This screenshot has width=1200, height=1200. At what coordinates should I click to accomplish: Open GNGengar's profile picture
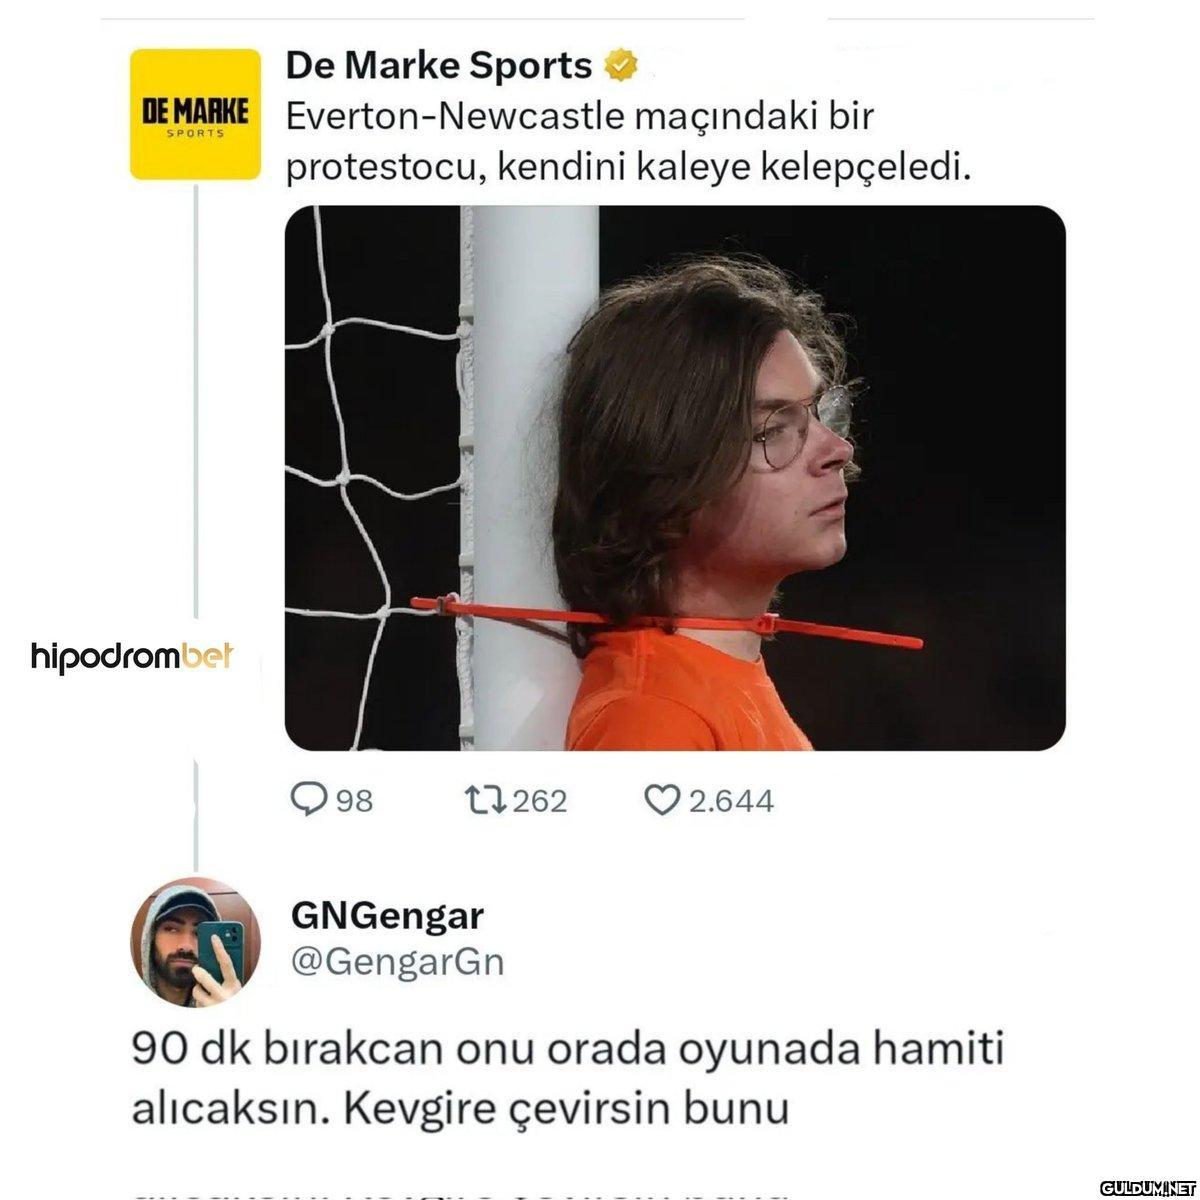pos(195,942)
